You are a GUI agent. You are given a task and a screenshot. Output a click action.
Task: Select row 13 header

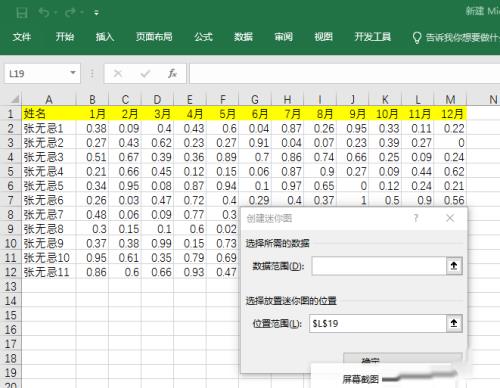[x=10, y=286]
